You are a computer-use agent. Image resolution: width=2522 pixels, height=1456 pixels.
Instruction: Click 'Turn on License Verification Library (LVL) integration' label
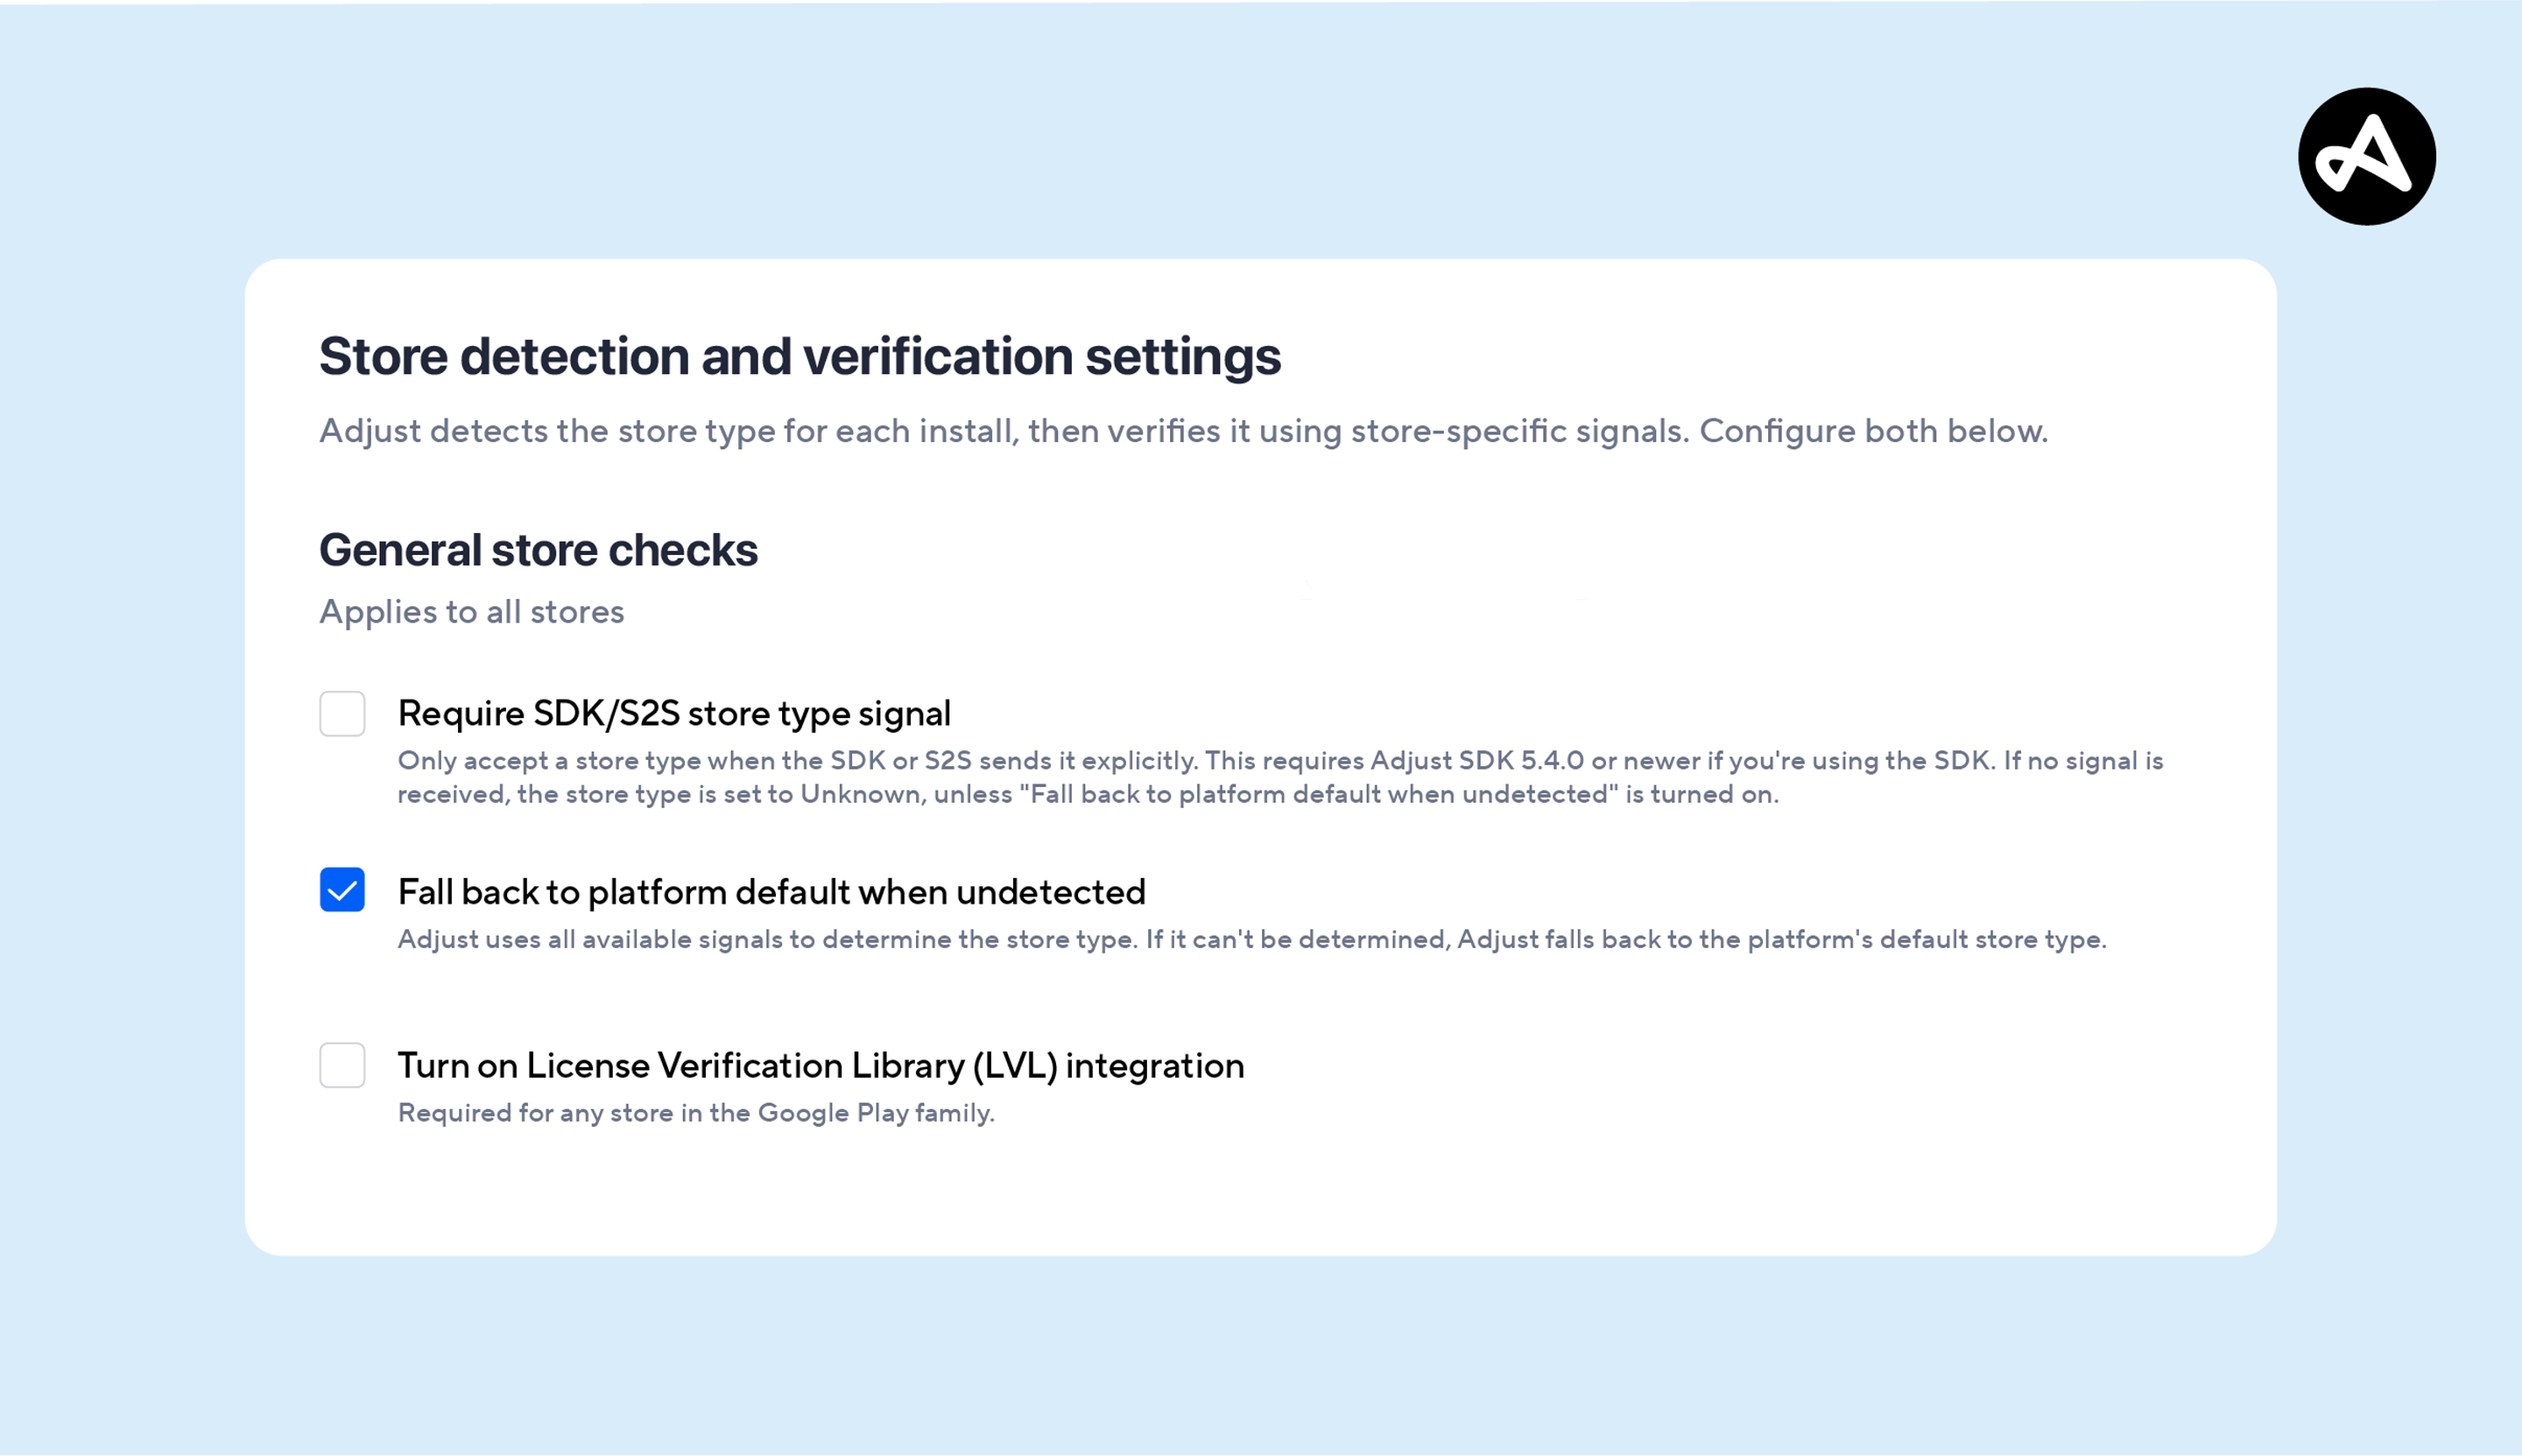(x=821, y=1066)
